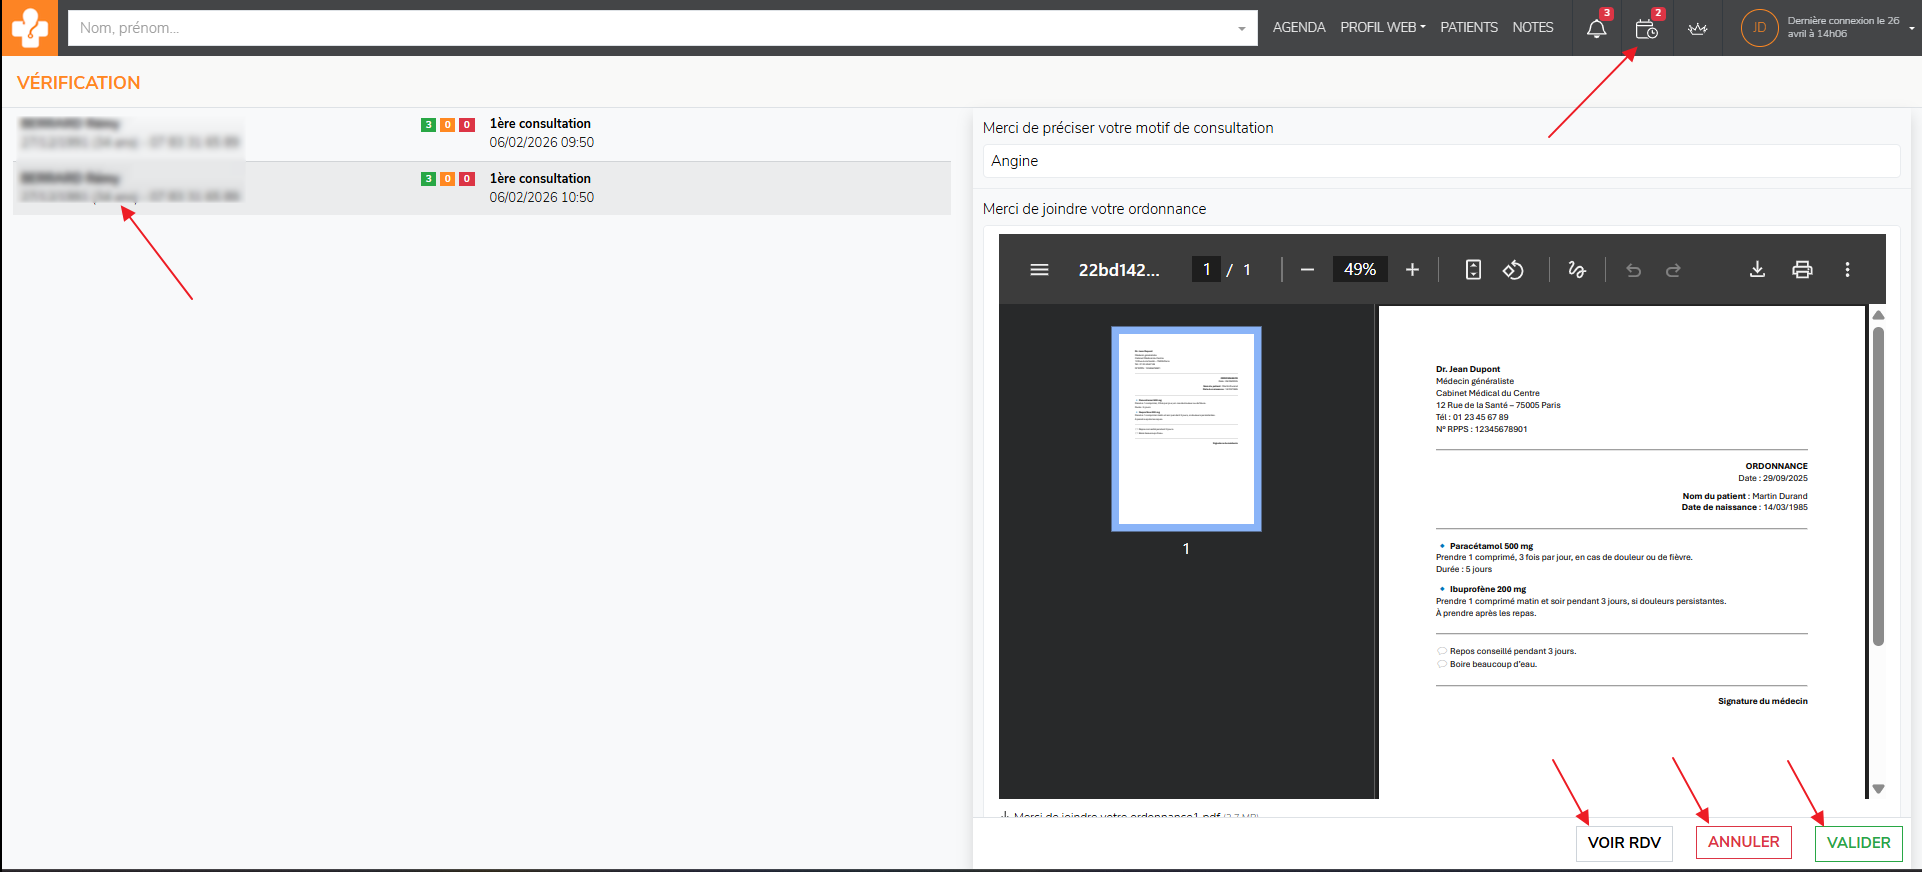
Task: Expand the patient search box dropdown arrow
Action: pos(1241,29)
